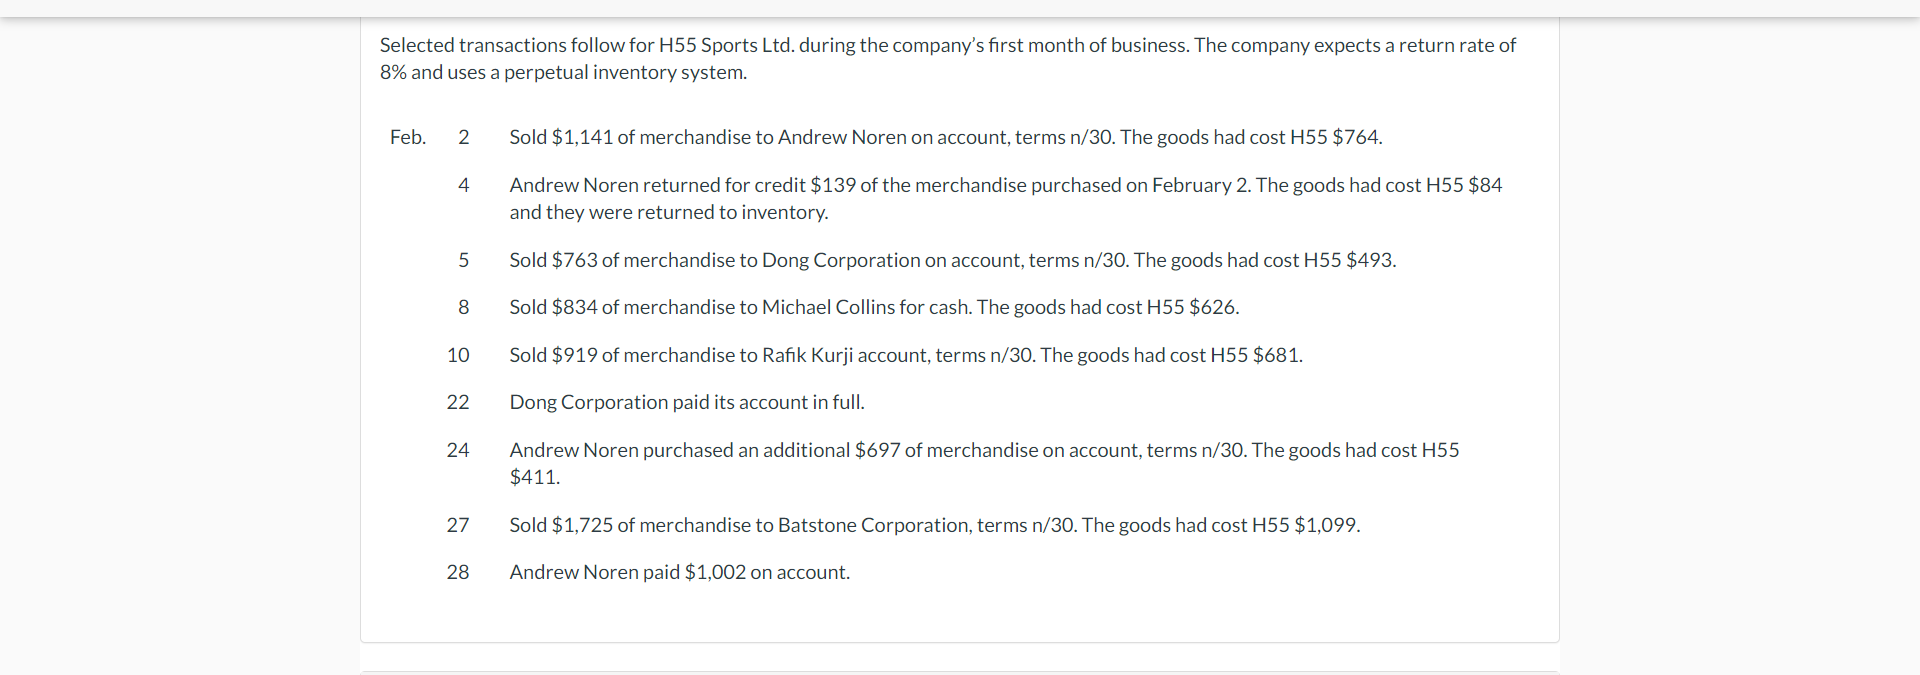Click "Dong Corporation paid its account in full"
The image size is (1920, 675).
click(687, 402)
